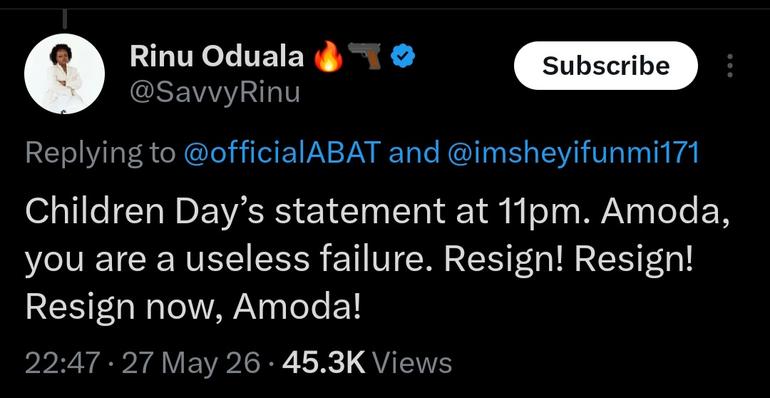The width and height of the screenshot is (770, 398).
Task: Click the 45.3K Views count
Action: pyautogui.click(x=367, y=364)
